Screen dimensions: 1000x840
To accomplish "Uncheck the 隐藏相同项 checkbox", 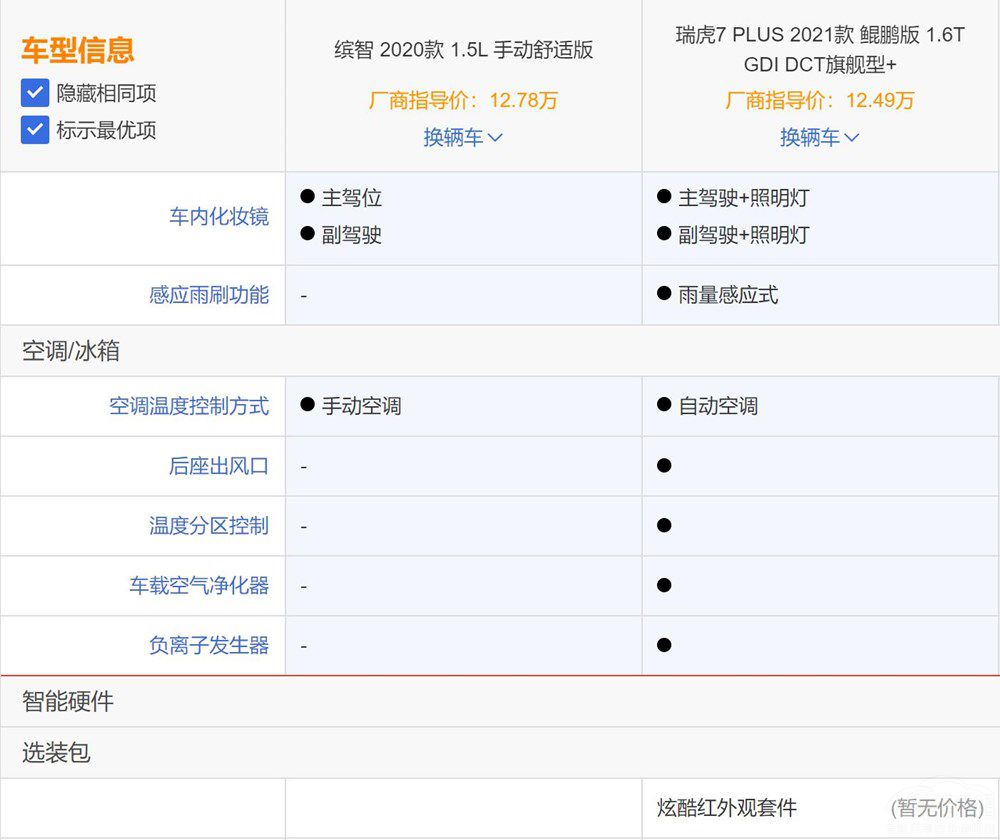I will point(35,93).
